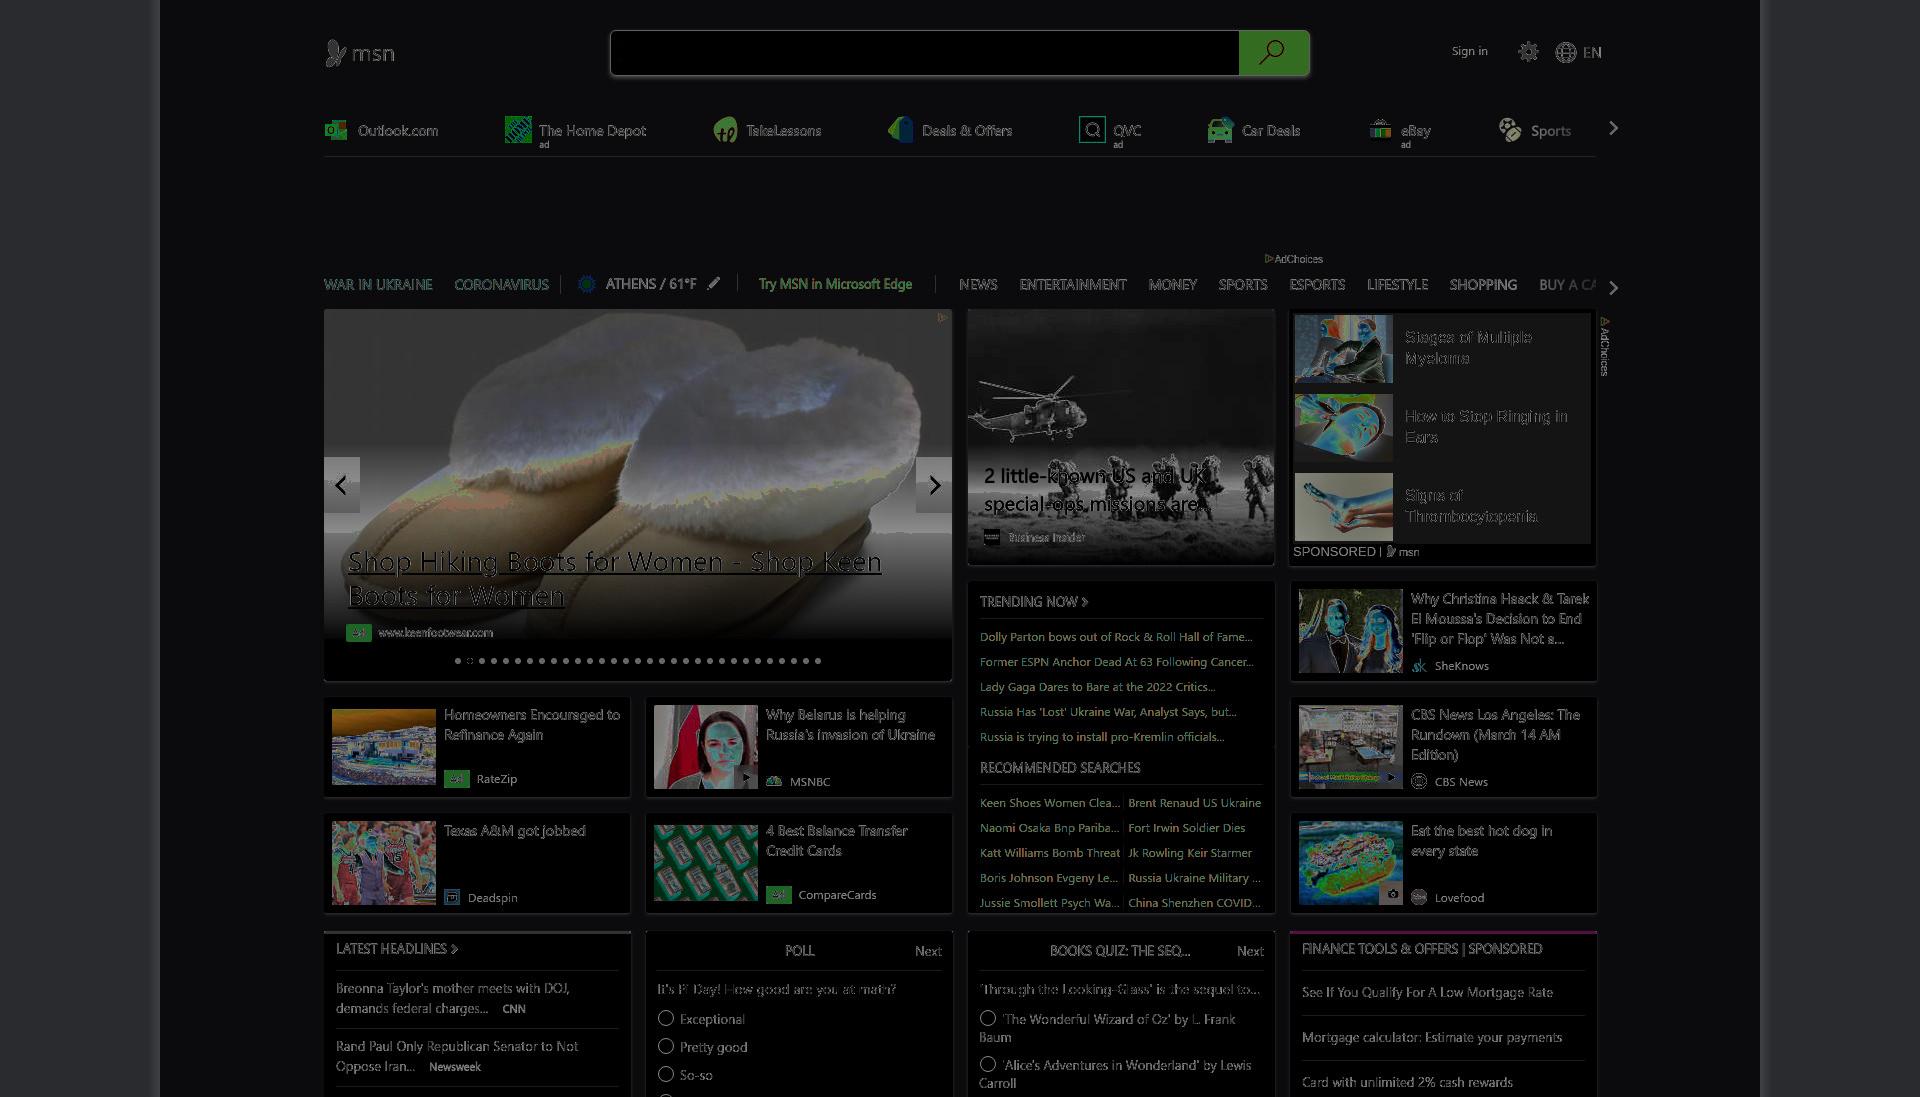Select the first carousel pagination dot
The image size is (1920, 1097).
pos(458,660)
